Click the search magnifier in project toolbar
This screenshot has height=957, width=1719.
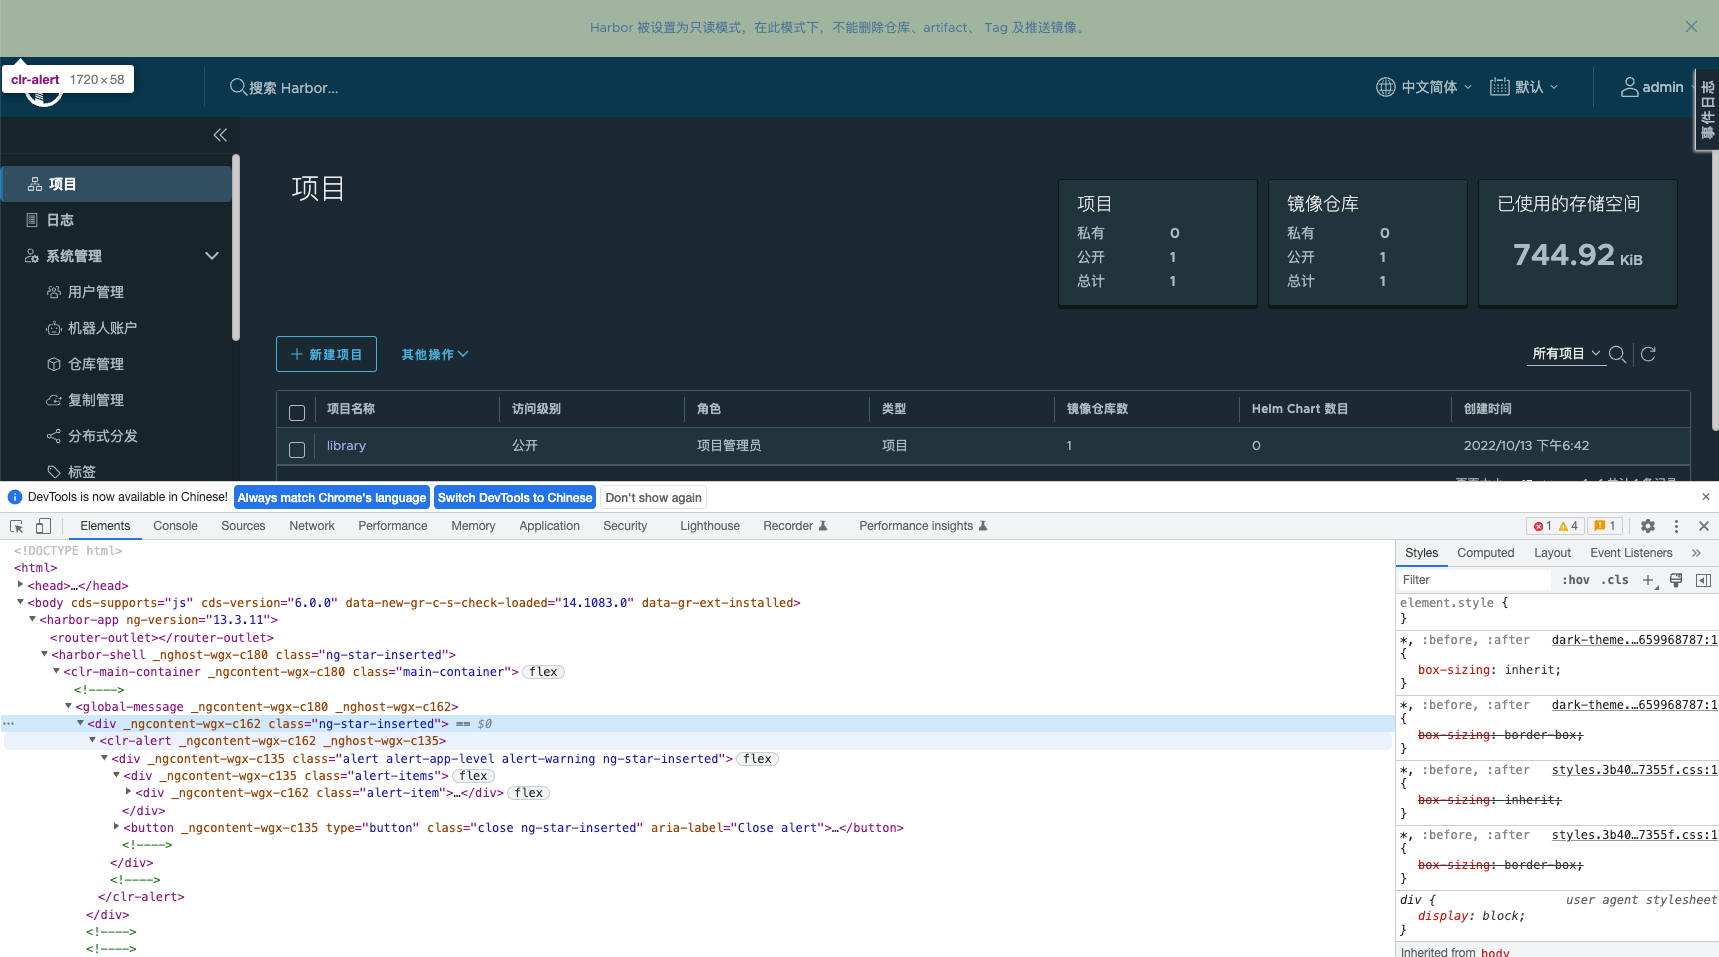click(x=1617, y=354)
